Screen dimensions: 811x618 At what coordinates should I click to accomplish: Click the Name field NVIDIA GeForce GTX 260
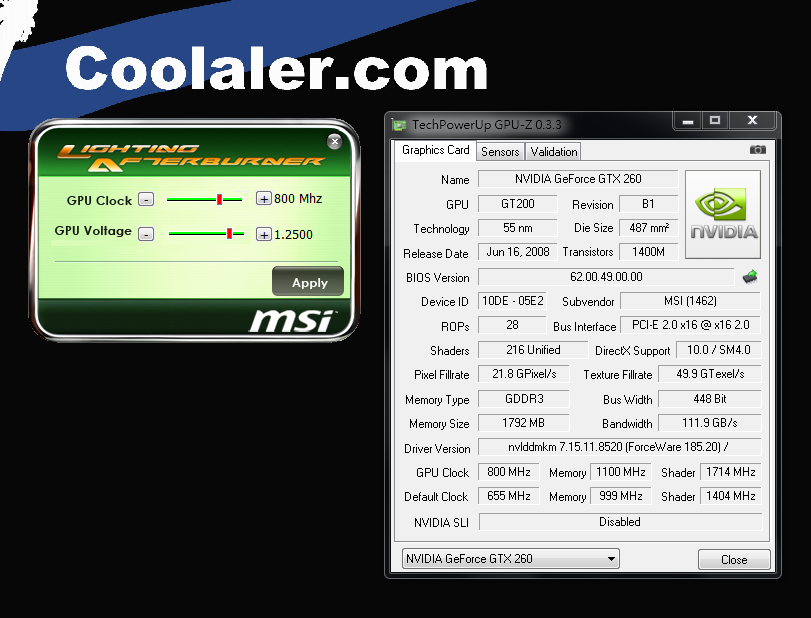tap(578, 179)
